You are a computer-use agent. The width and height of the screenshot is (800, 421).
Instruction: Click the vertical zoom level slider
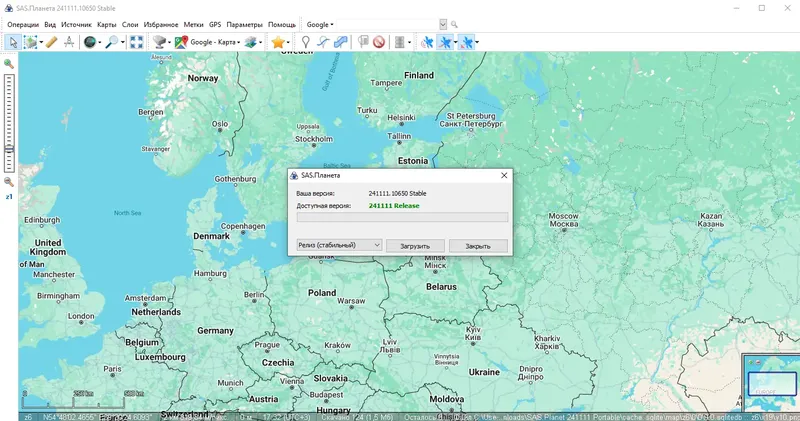coord(9,122)
